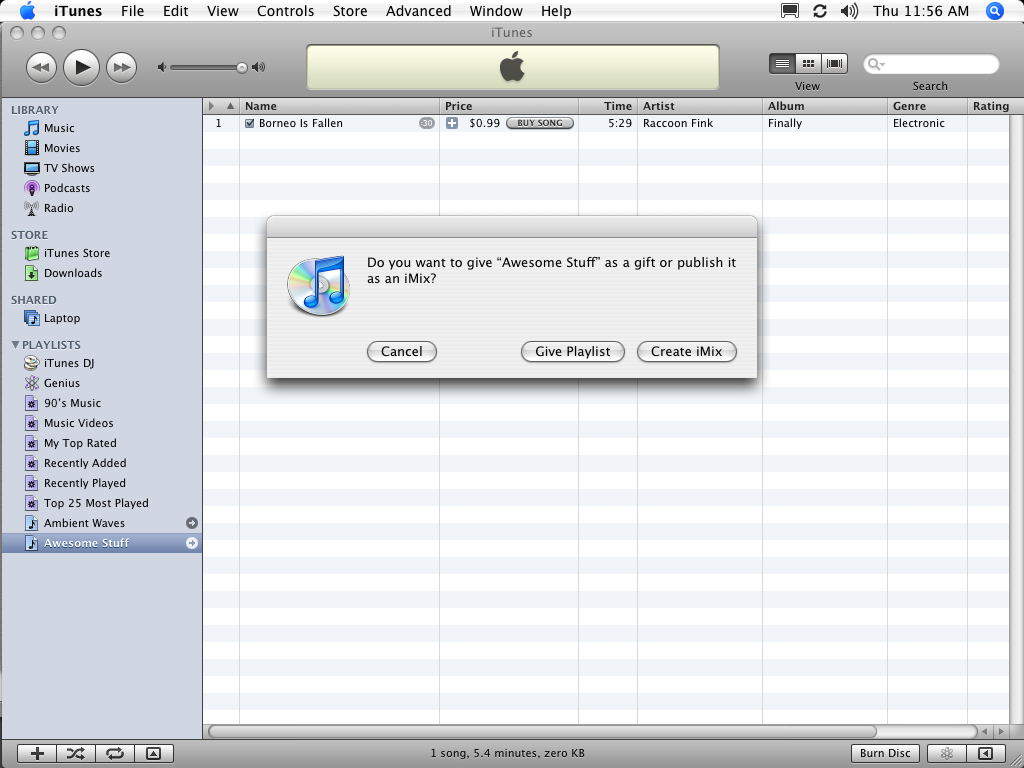Open the Advanced menu
The image size is (1024, 768).
tap(419, 11)
